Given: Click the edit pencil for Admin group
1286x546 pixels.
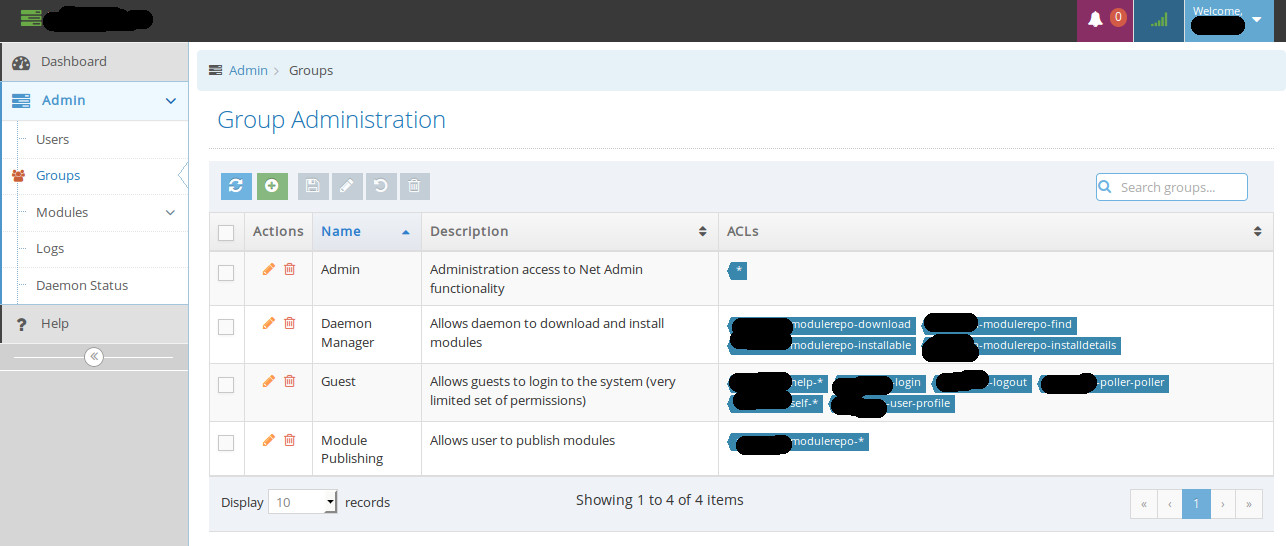Looking at the screenshot, I should [x=268, y=269].
